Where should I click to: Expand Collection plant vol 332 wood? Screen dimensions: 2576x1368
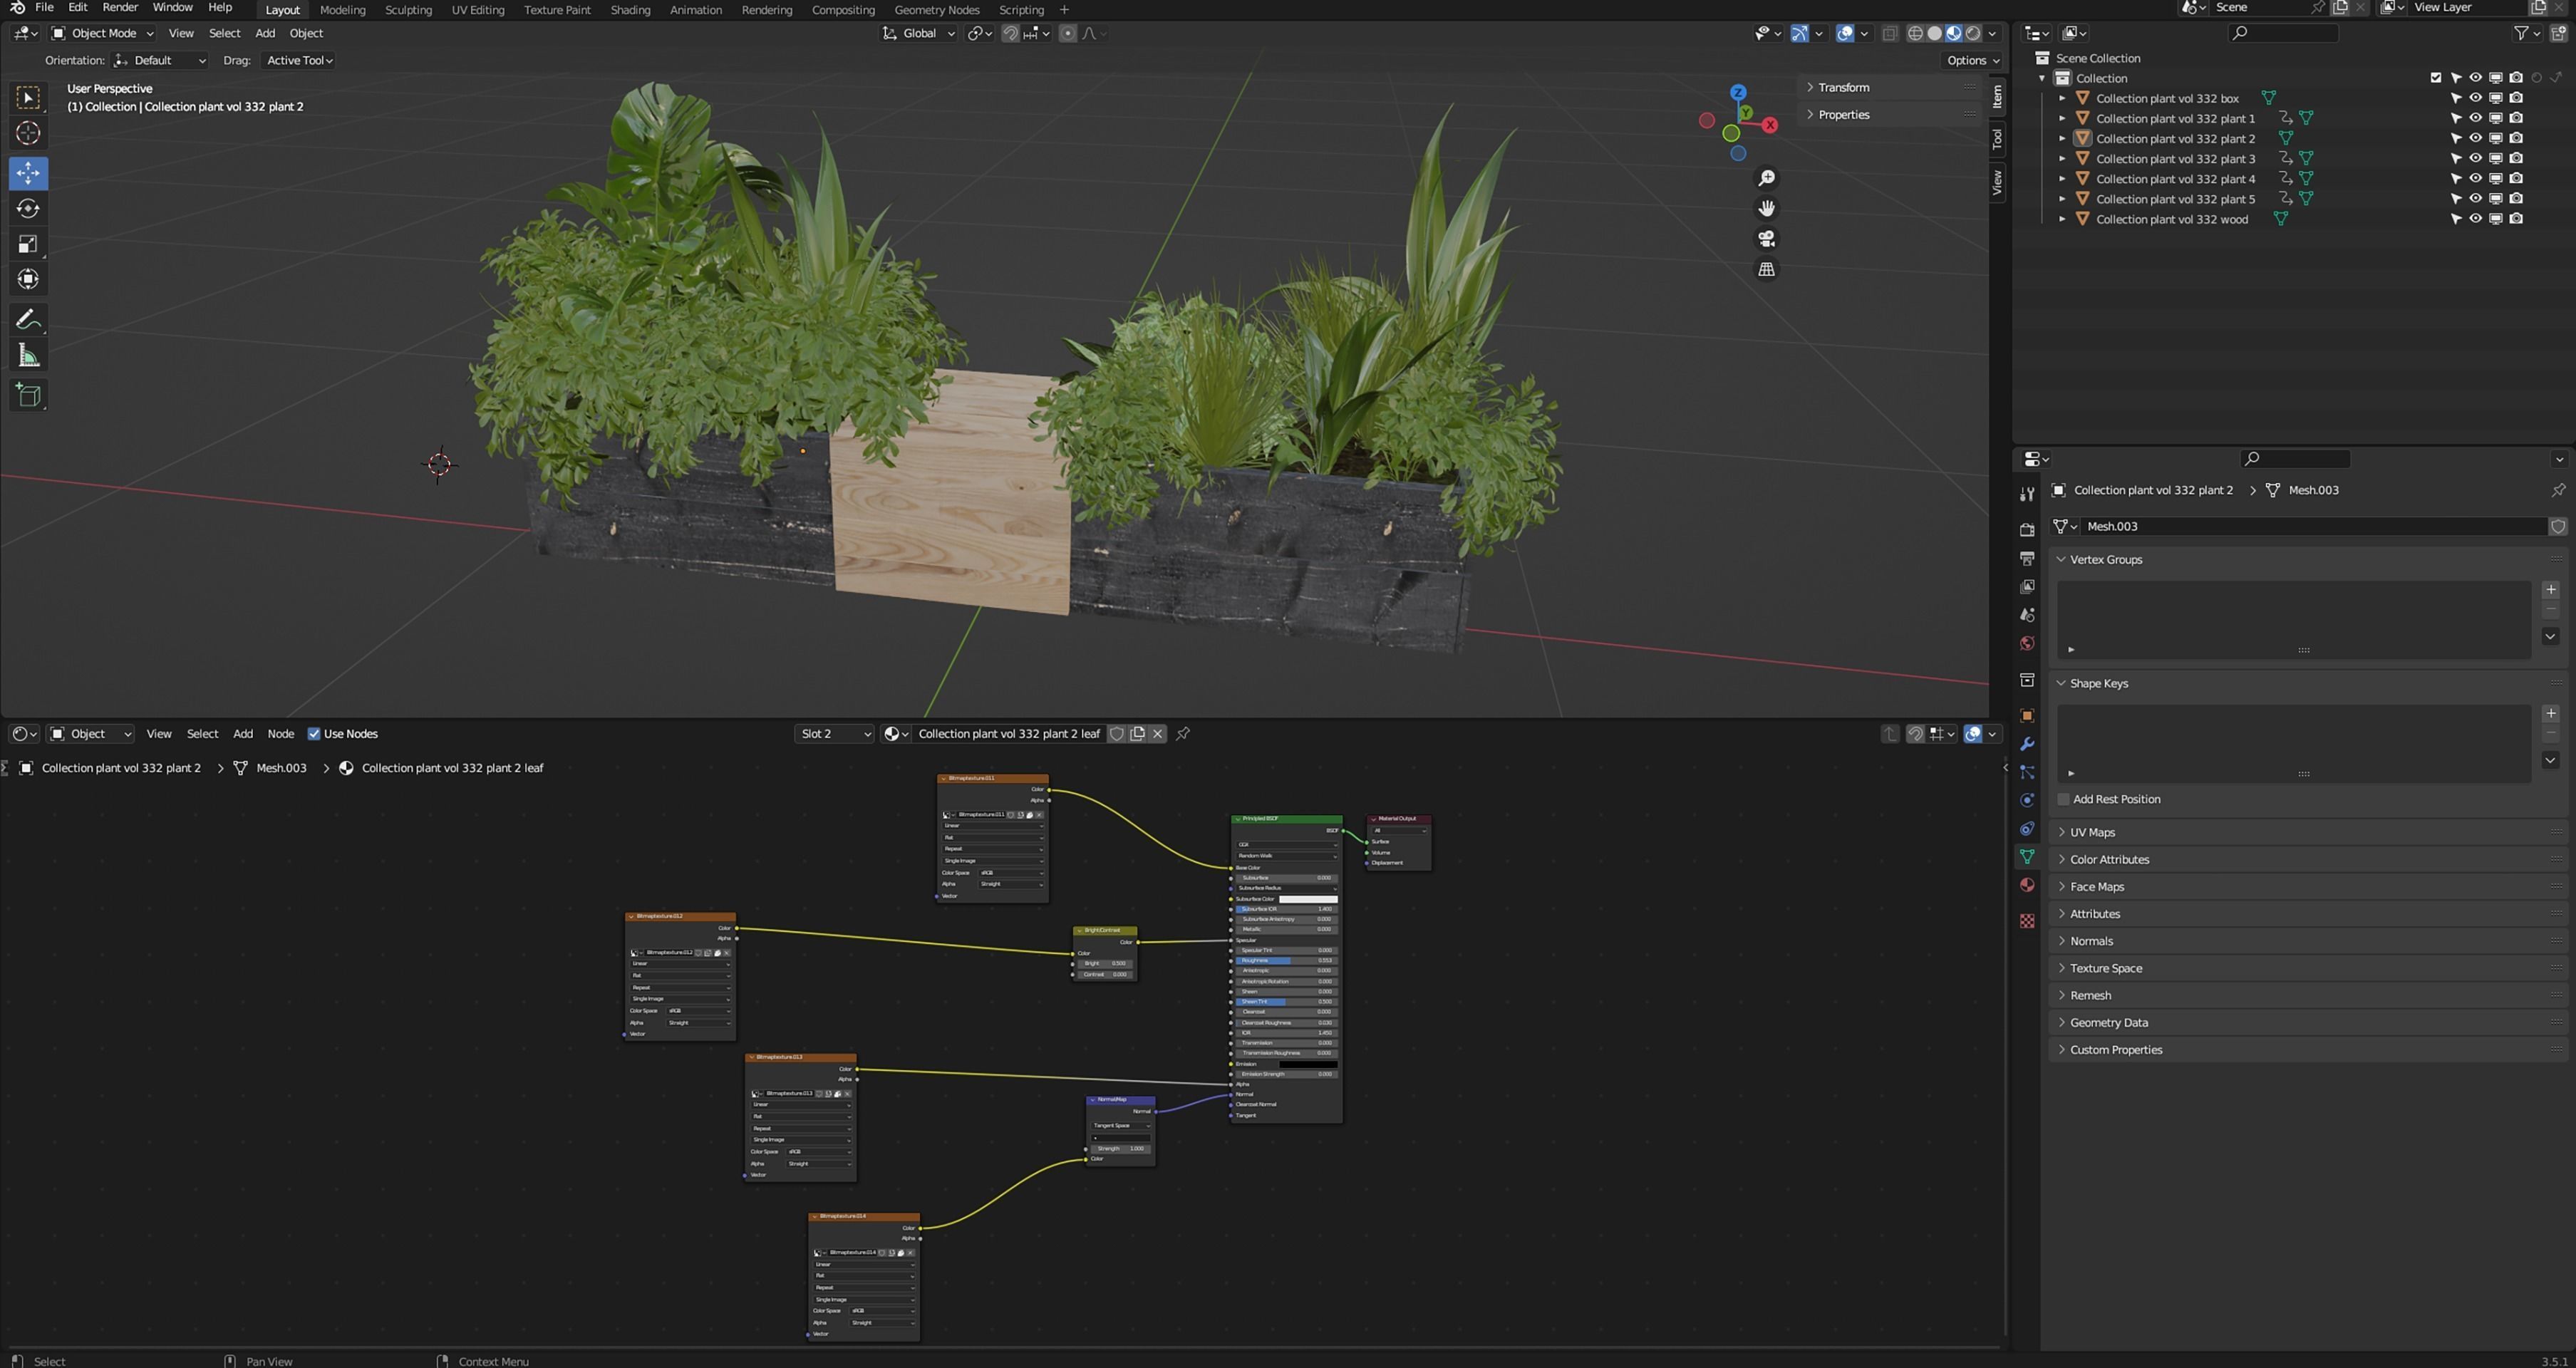[2062, 218]
